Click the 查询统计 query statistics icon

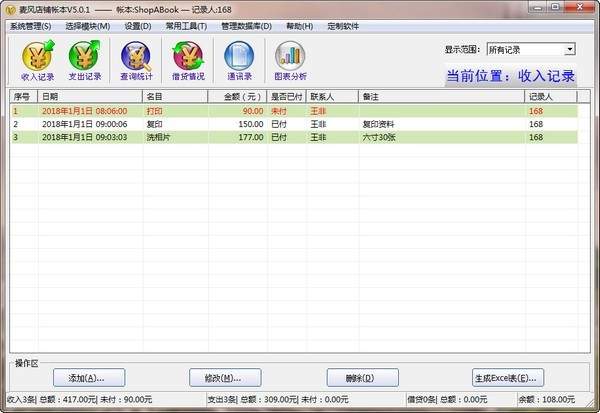(x=136, y=60)
